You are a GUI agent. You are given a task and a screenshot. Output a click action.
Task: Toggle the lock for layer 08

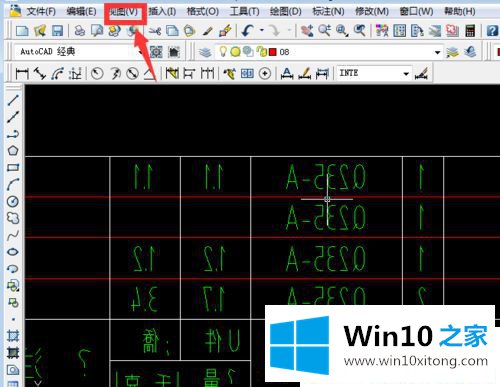pos(262,52)
